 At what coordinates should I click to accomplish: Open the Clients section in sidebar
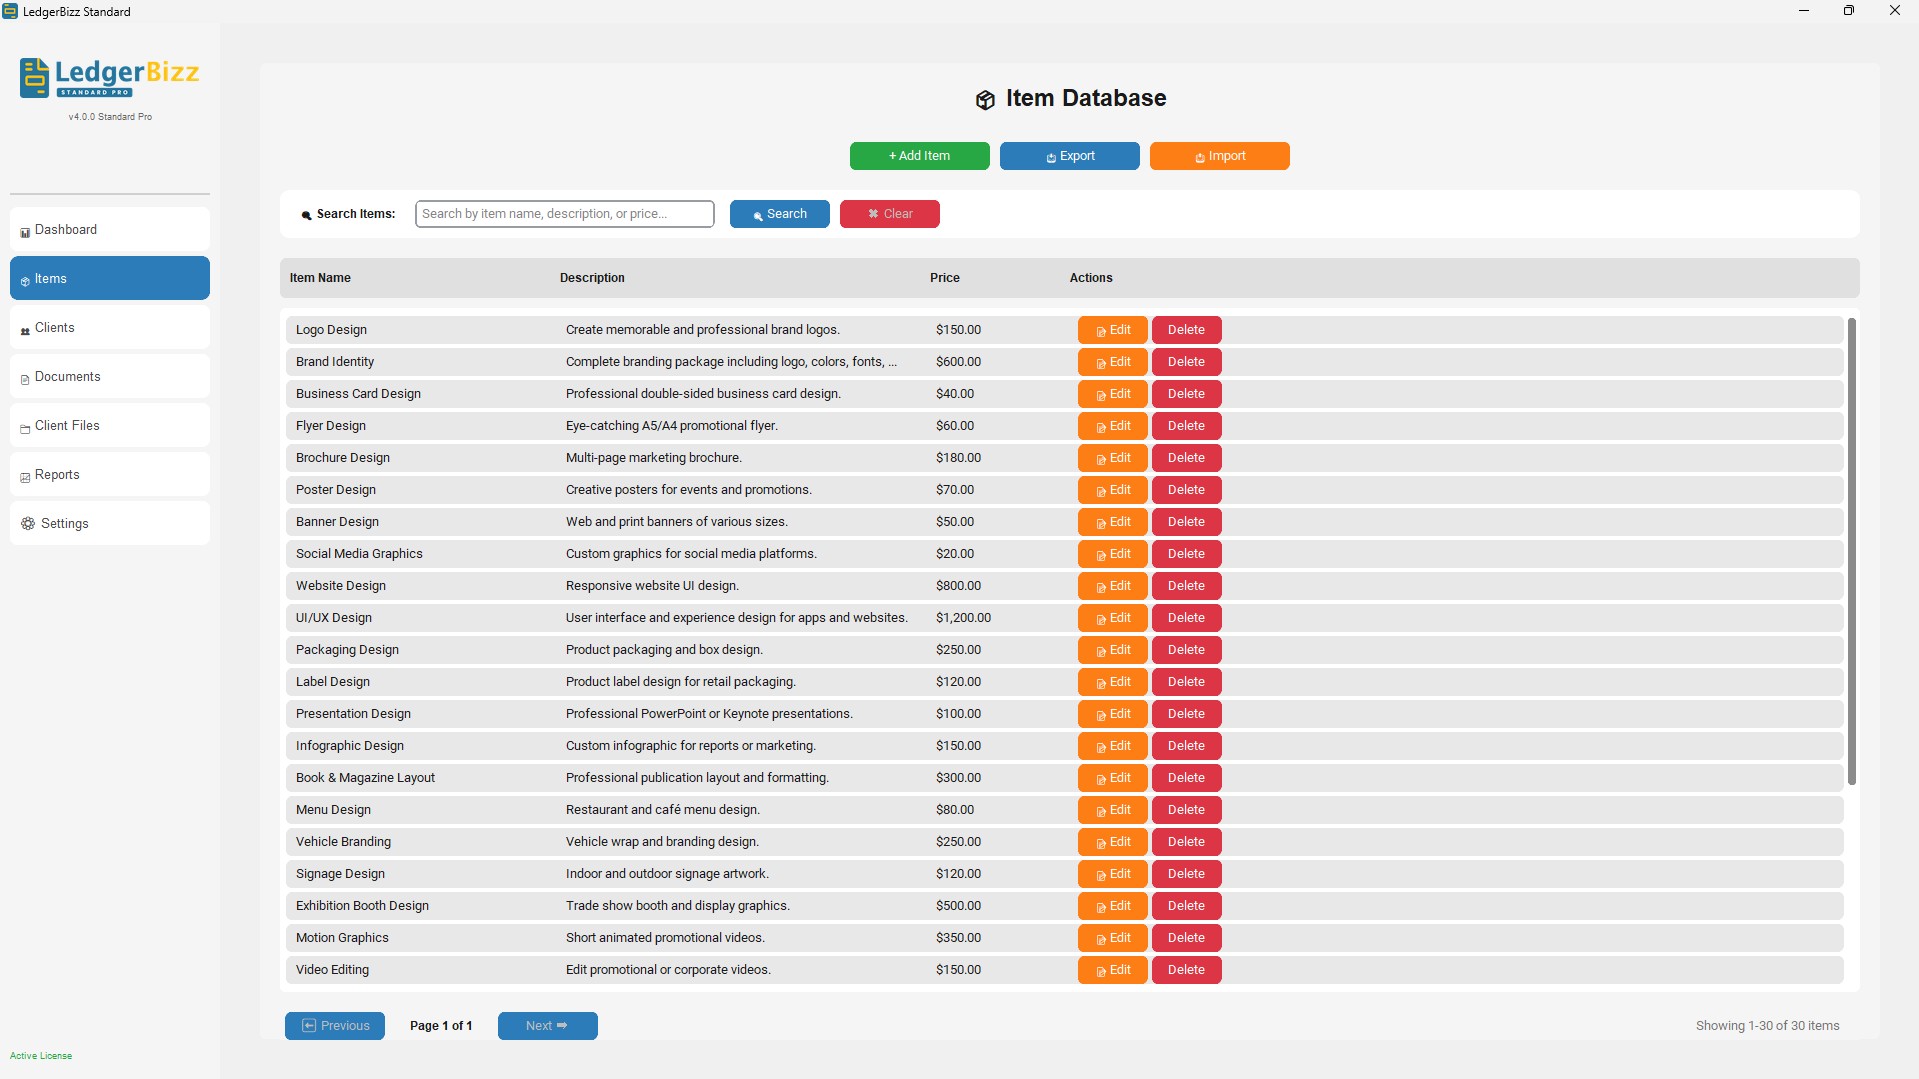(x=110, y=327)
